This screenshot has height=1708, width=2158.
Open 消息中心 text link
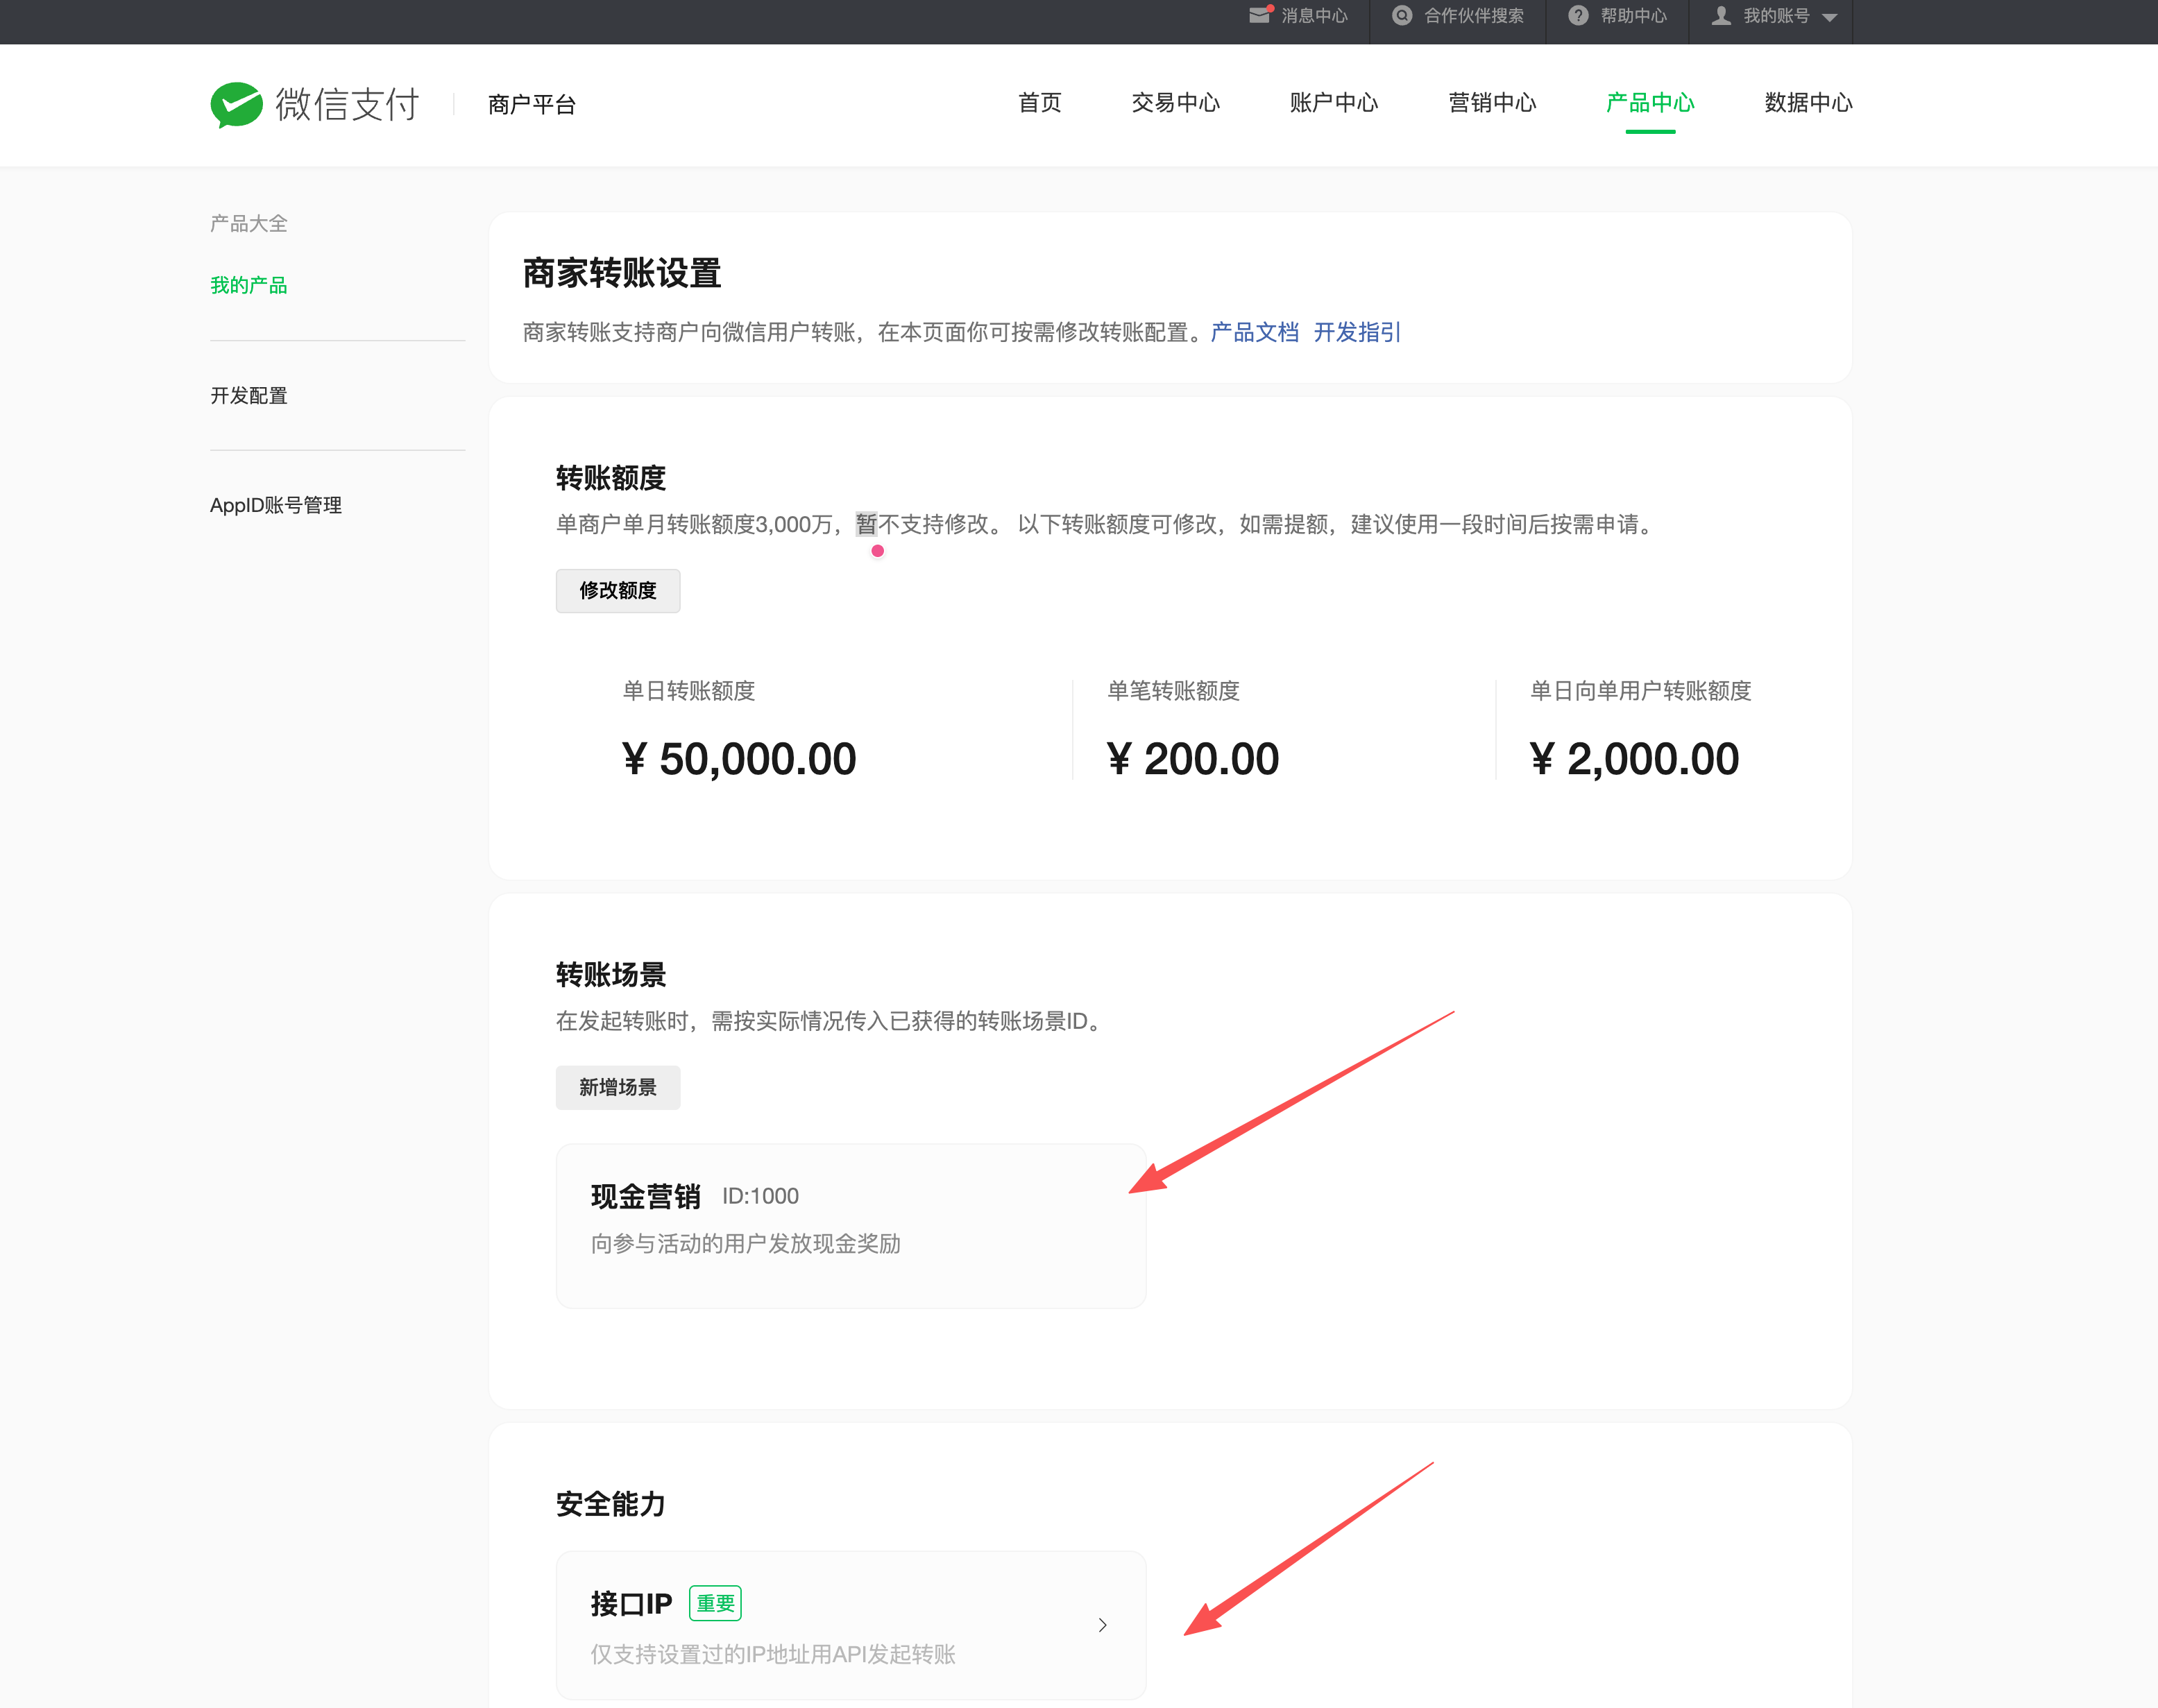point(1314,16)
